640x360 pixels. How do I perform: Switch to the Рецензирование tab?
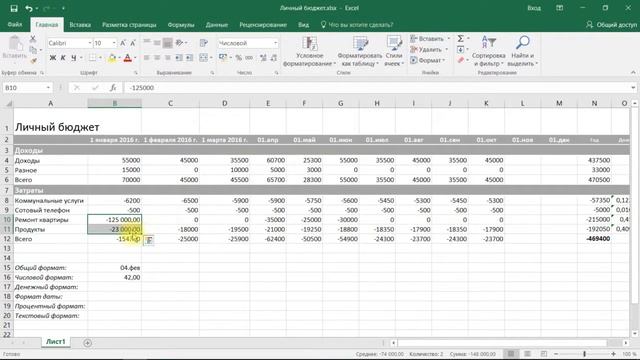(263, 24)
